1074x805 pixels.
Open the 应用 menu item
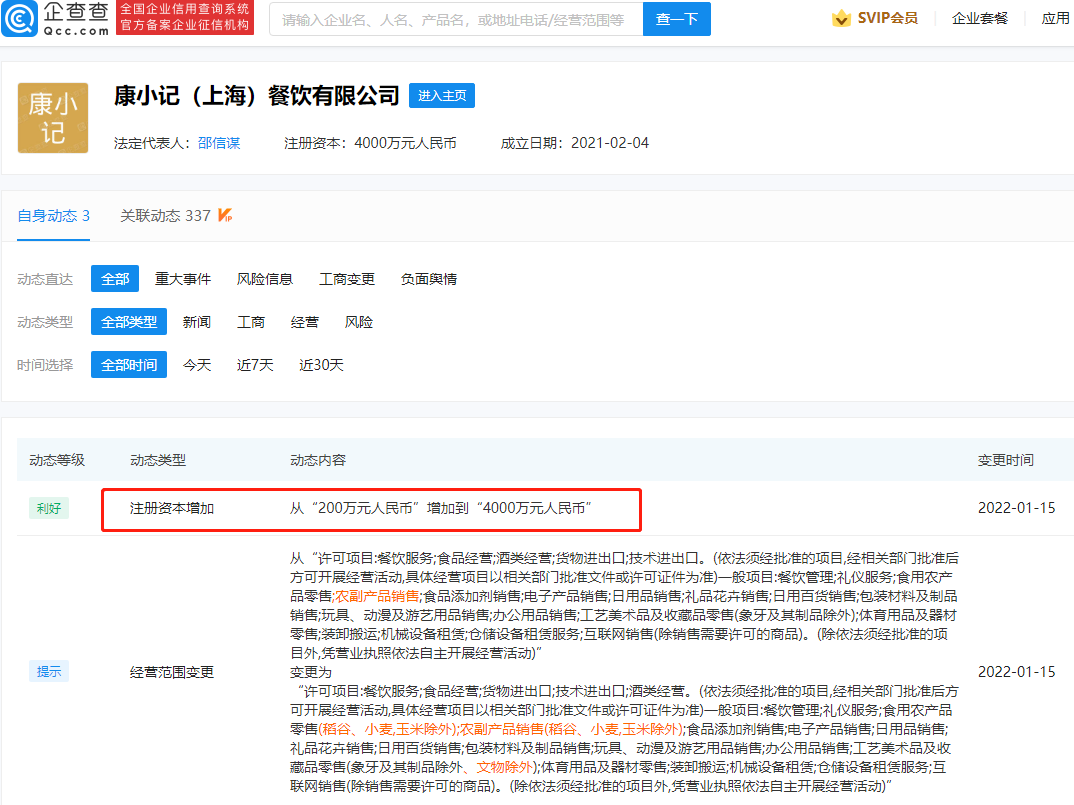click(1055, 18)
